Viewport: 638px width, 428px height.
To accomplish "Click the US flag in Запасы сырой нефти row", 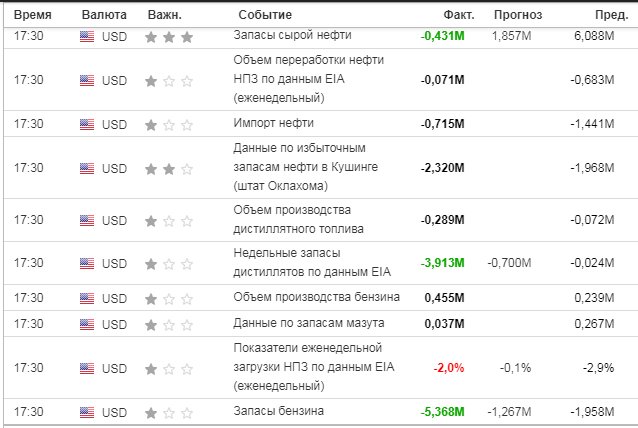I will coord(87,37).
